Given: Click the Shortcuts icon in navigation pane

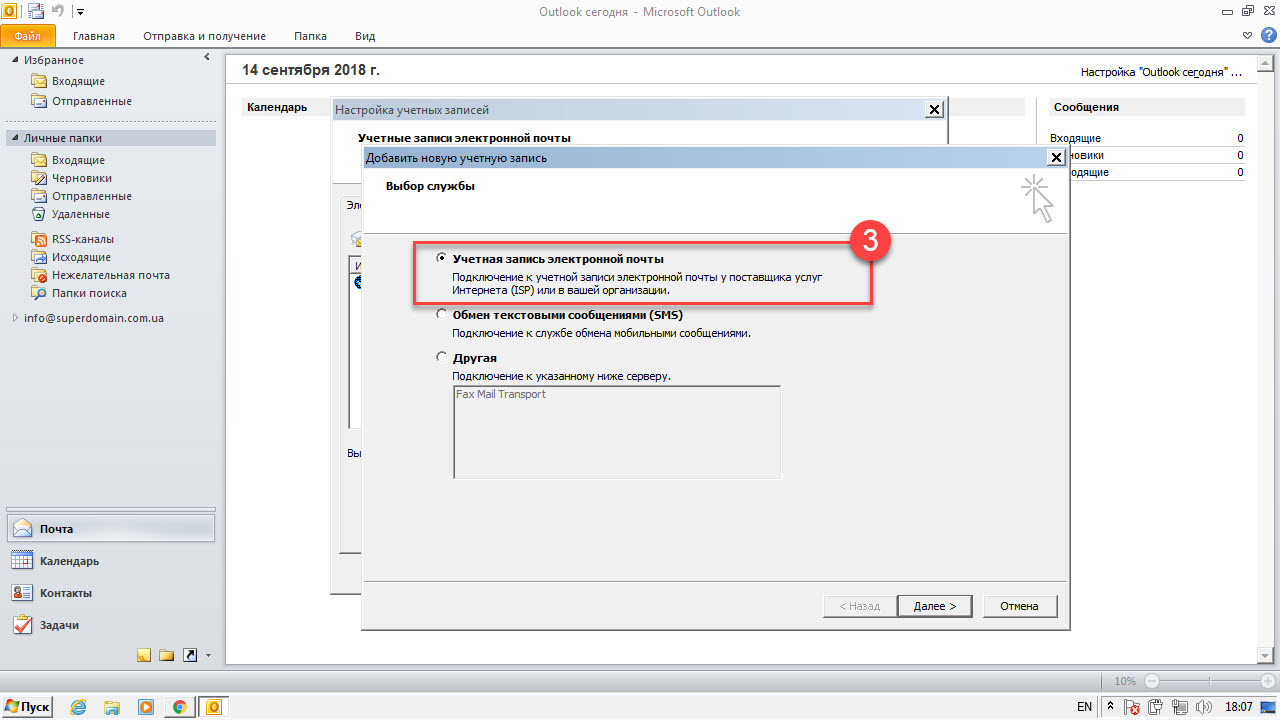Looking at the screenshot, I should 189,655.
